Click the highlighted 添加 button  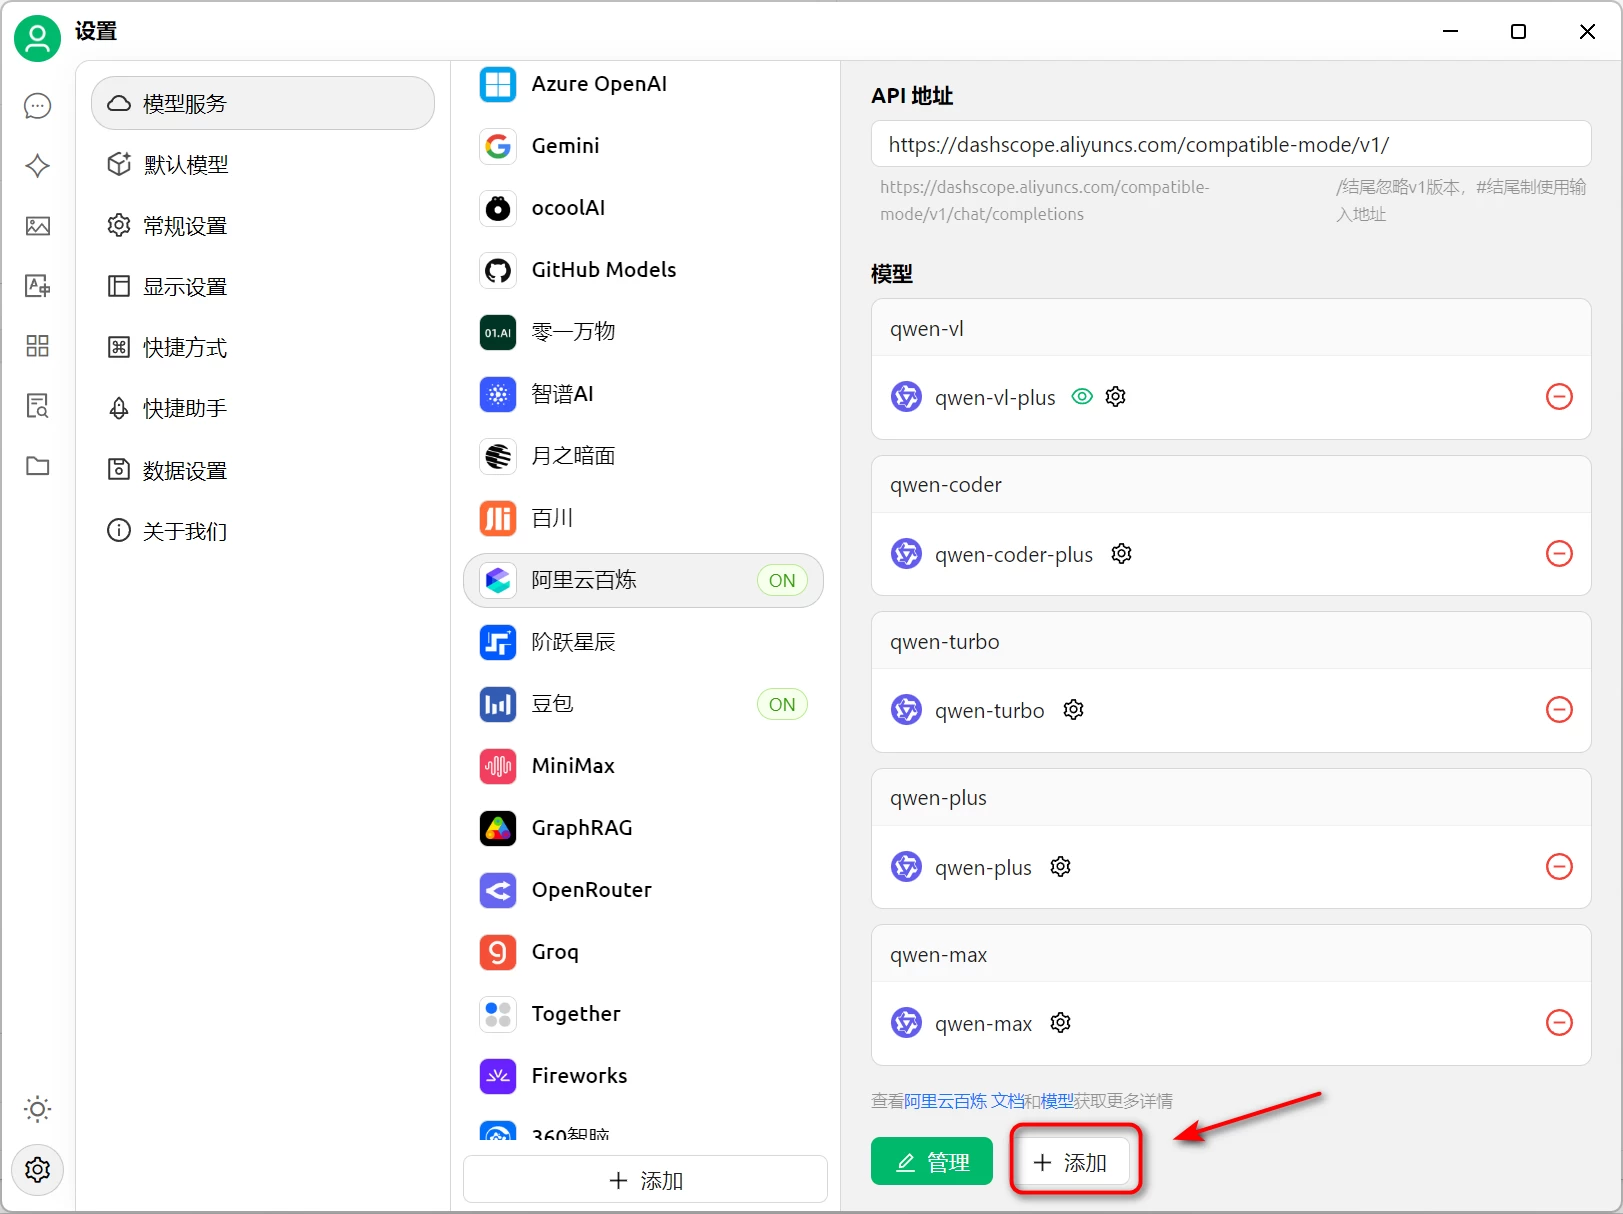tap(1073, 1162)
